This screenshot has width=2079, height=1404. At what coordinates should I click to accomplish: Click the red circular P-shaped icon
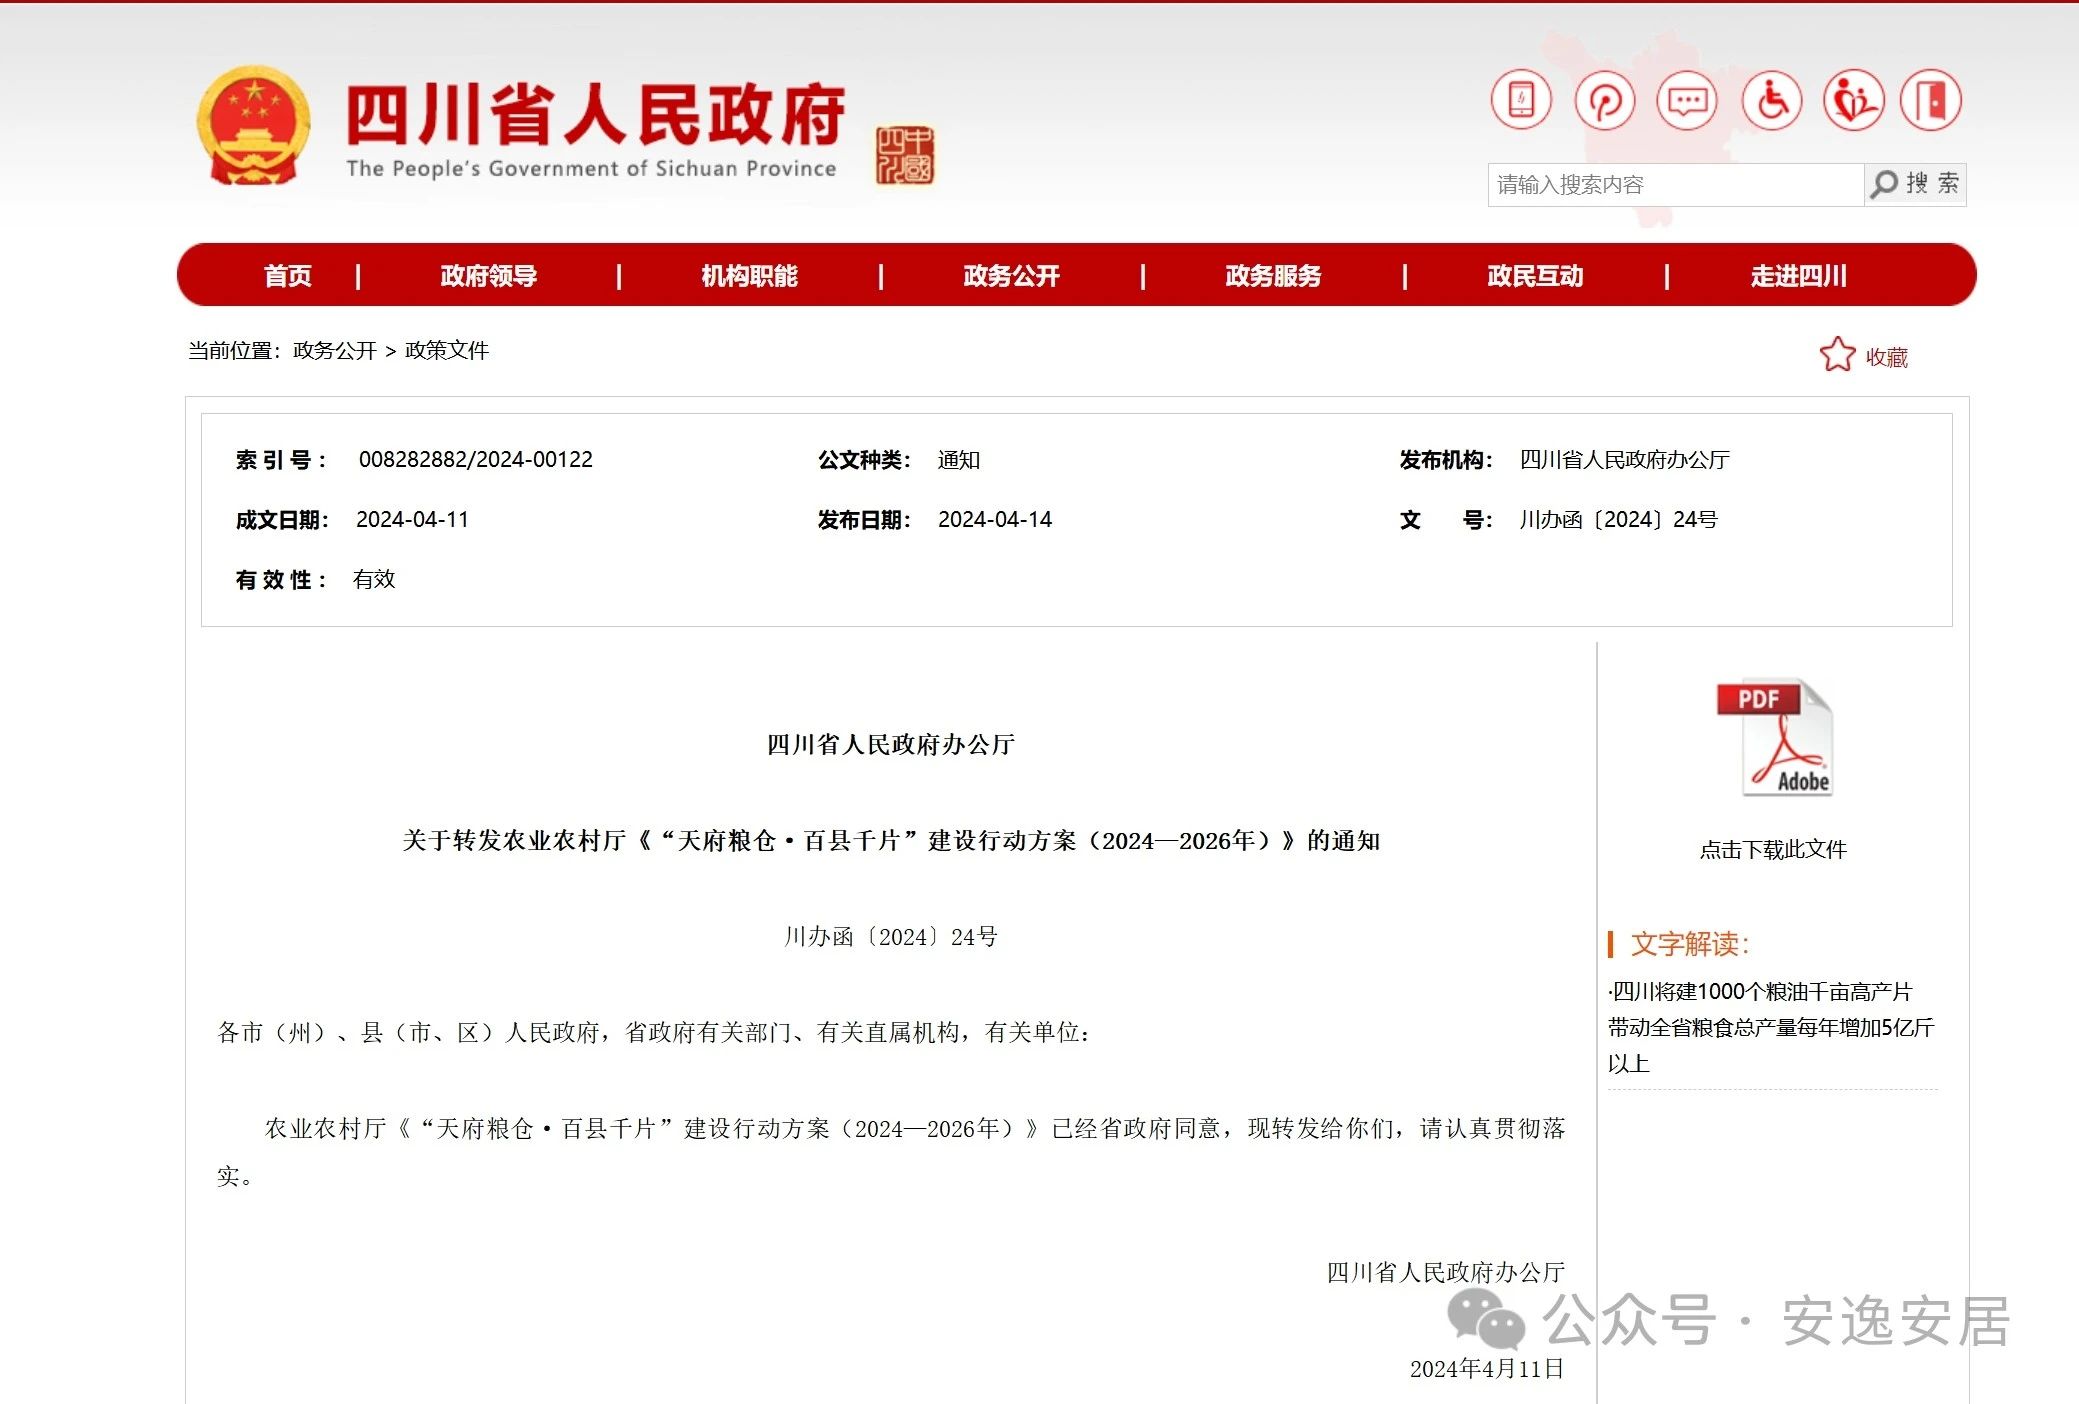[x=1604, y=100]
